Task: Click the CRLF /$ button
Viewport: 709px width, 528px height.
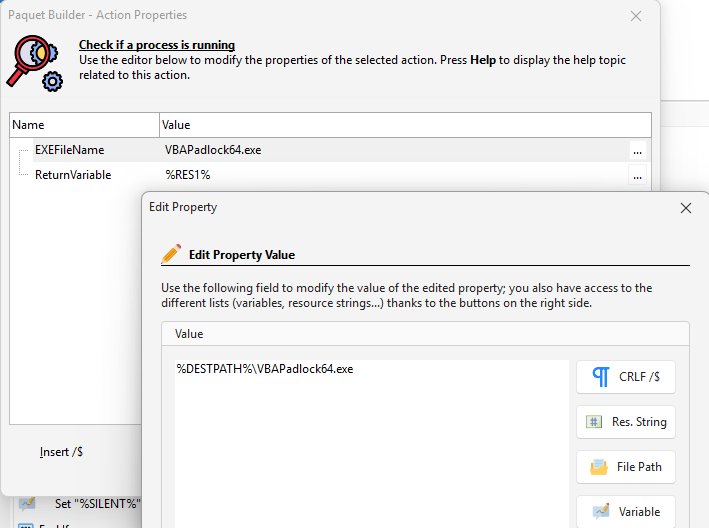Action: click(626, 377)
